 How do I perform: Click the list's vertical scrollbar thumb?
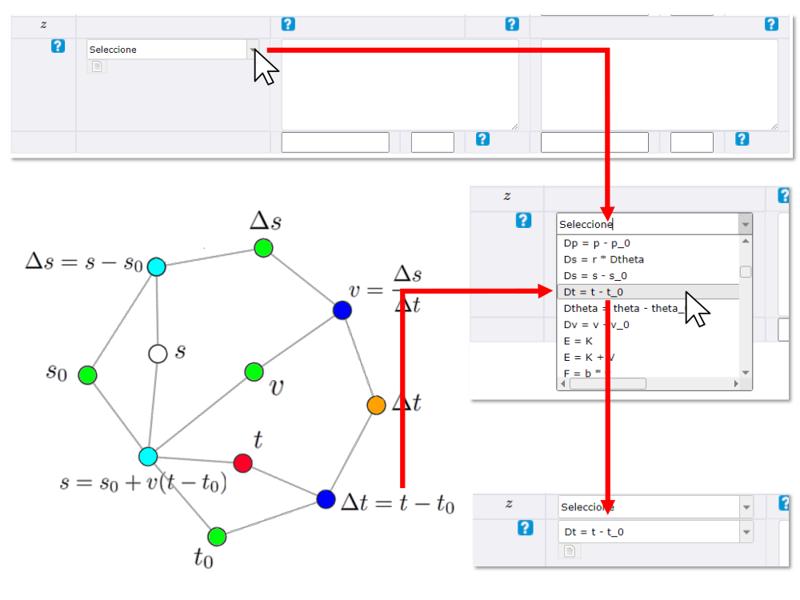[745, 272]
